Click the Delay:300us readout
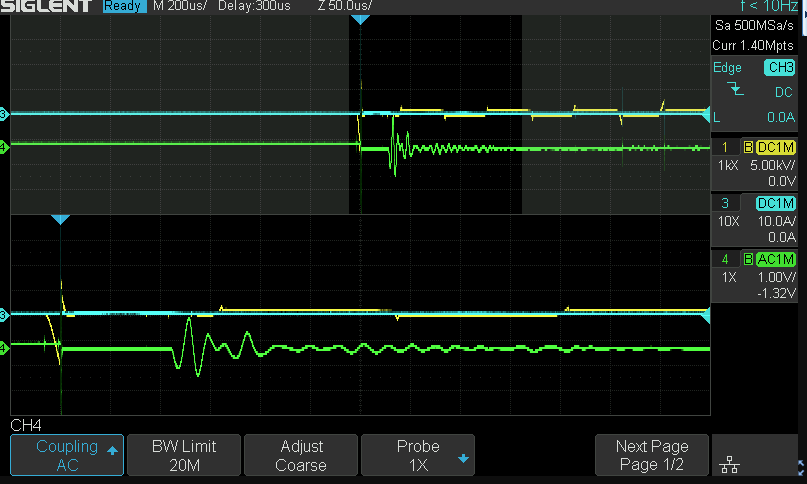Screen dimensions: 807x484 pyautogui.click(x=254, y=6)
